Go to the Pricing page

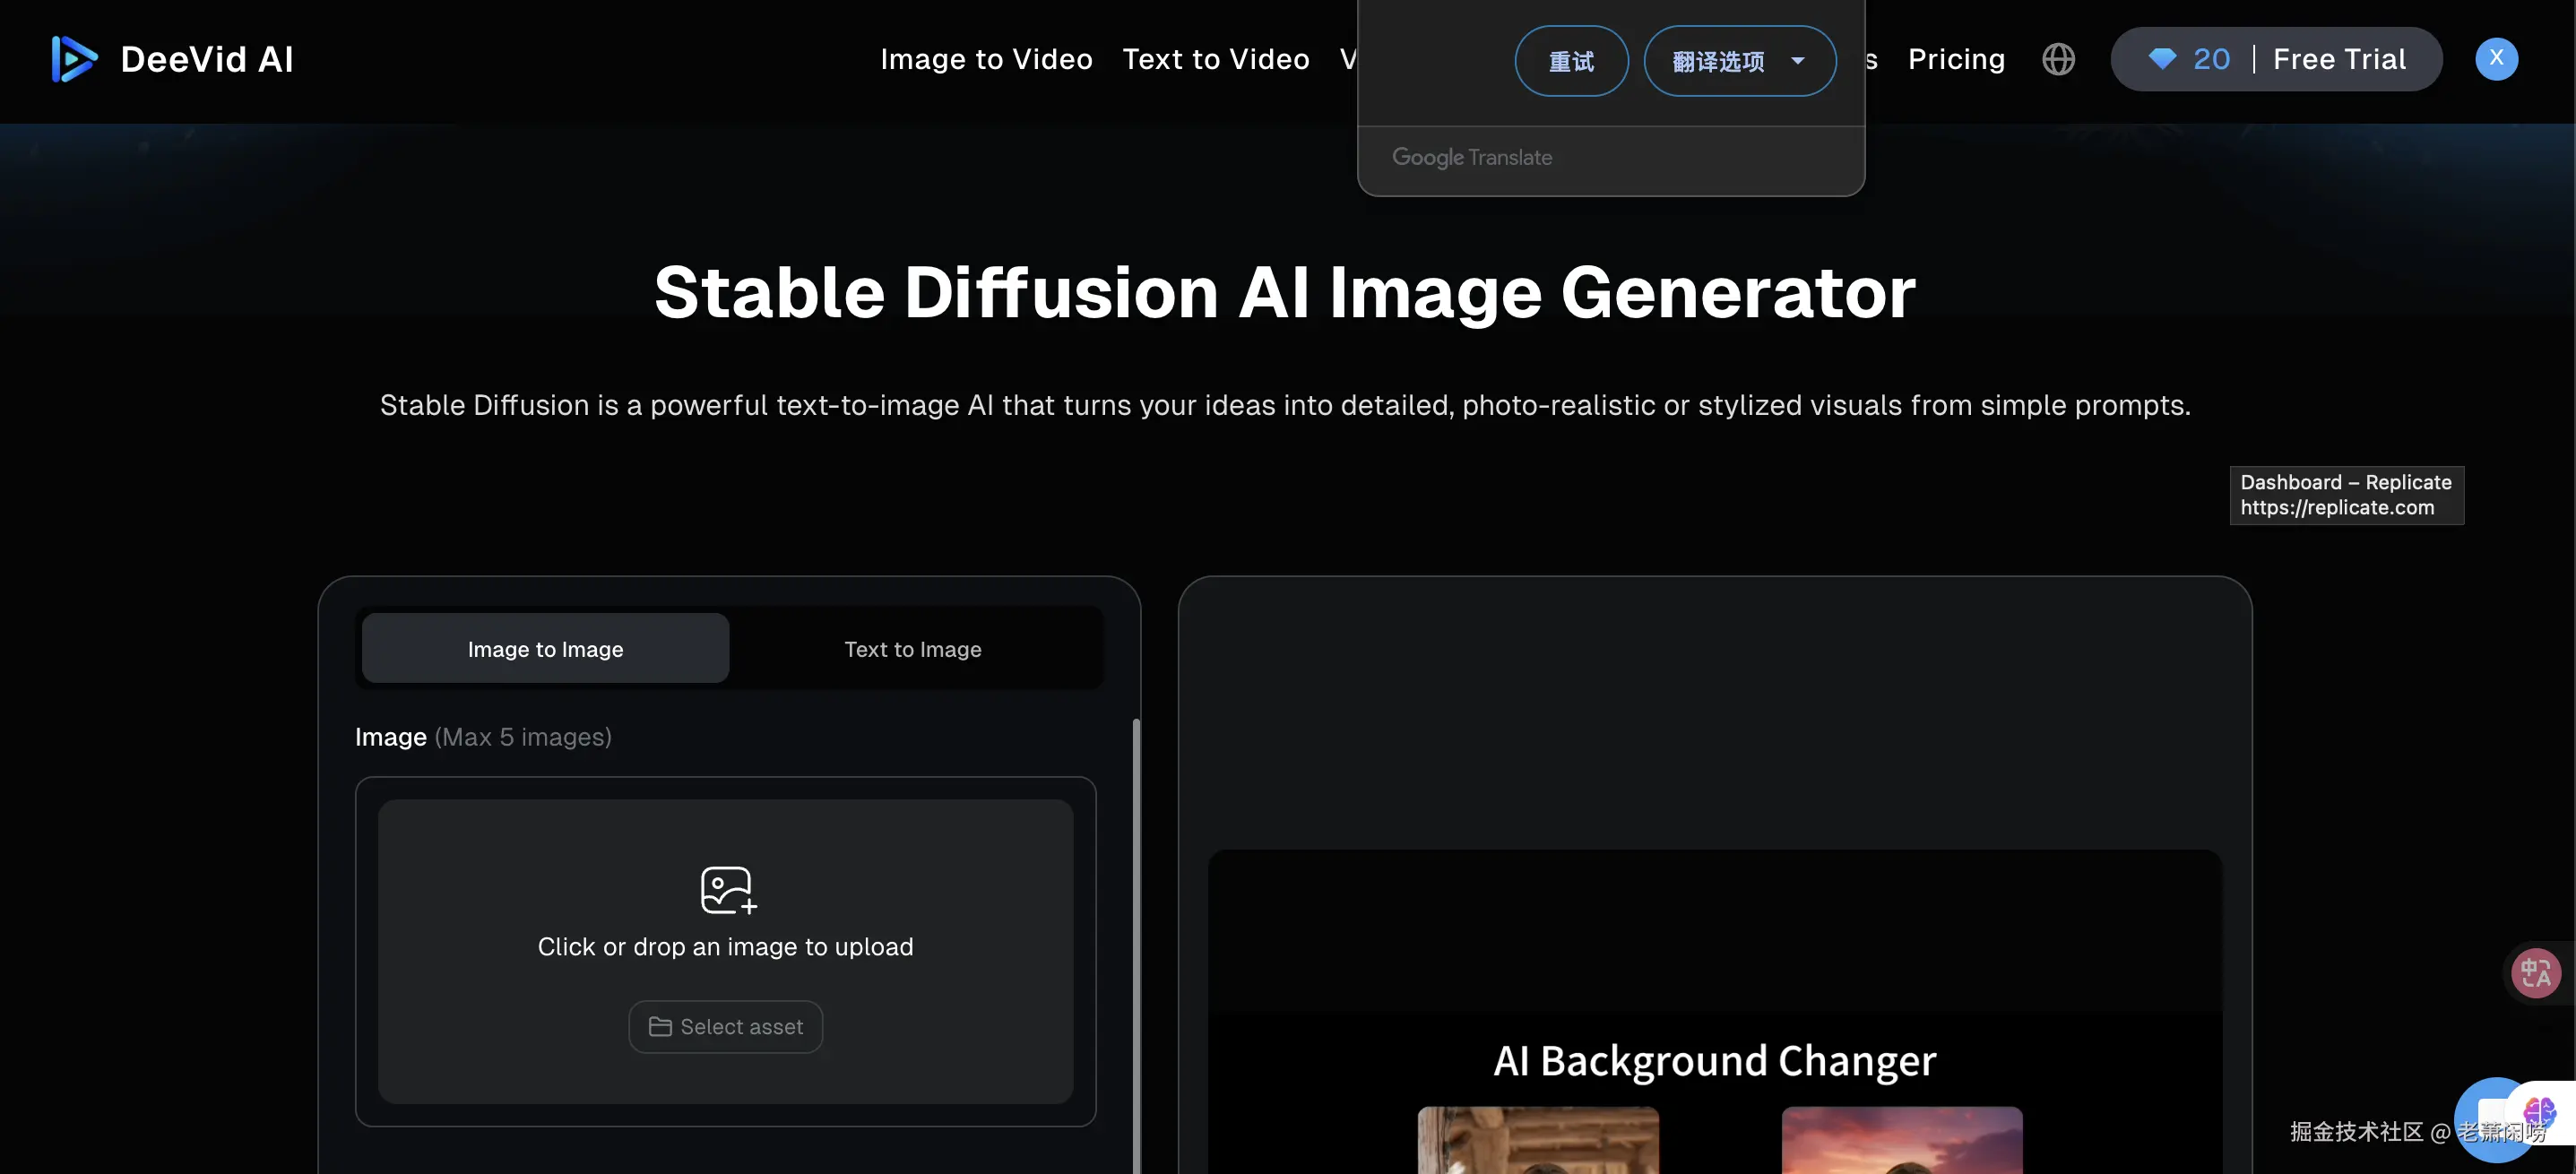point(1956,59)
